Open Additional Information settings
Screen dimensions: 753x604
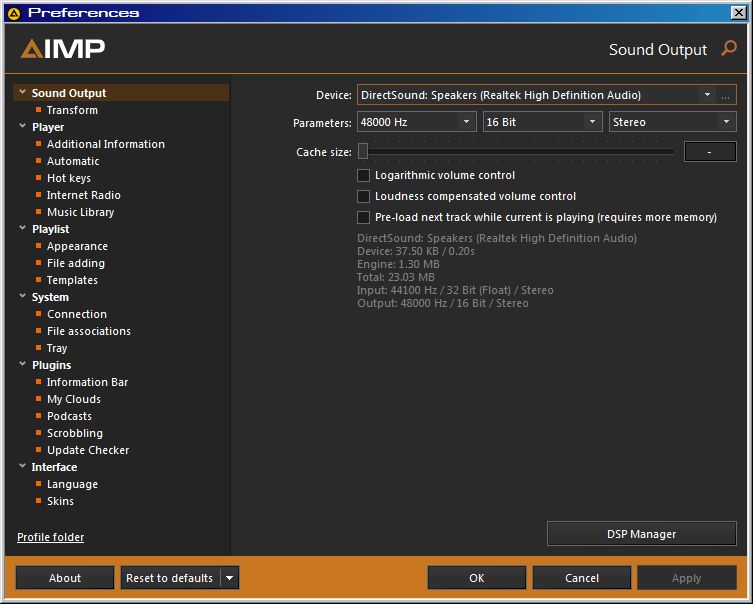[106, 144]
